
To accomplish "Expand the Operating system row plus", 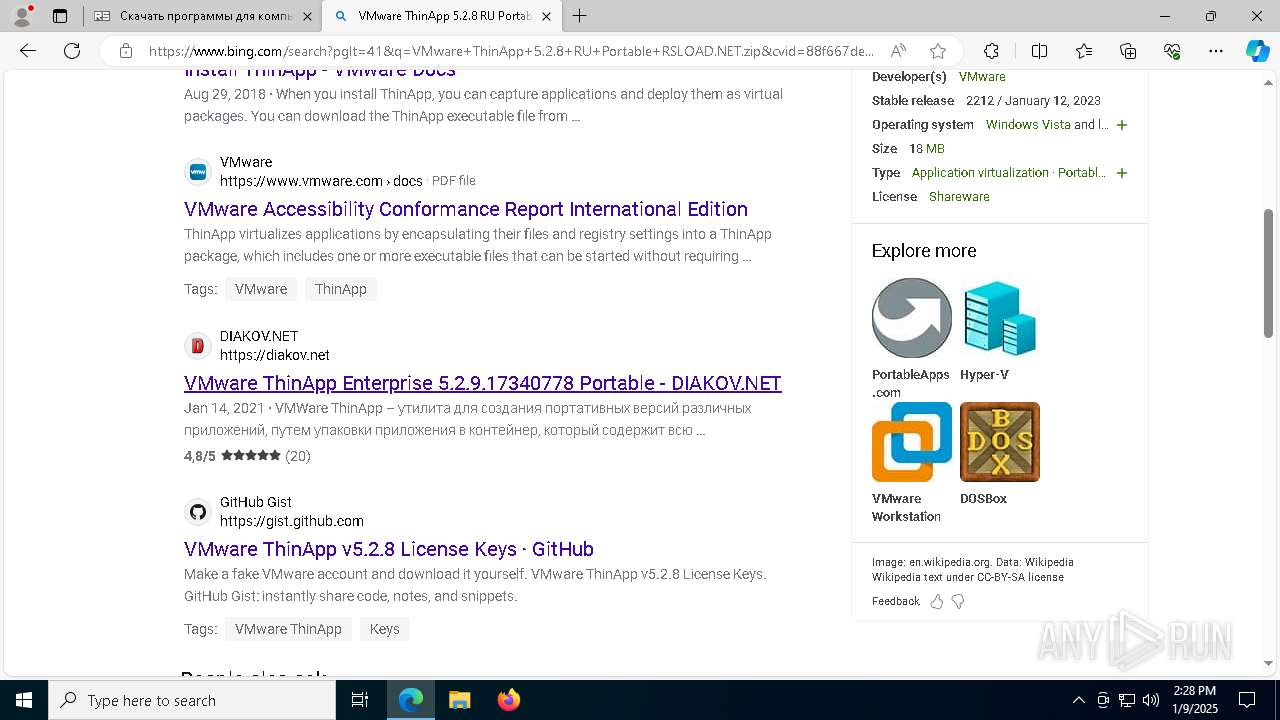I will (x=1122, y=125).
